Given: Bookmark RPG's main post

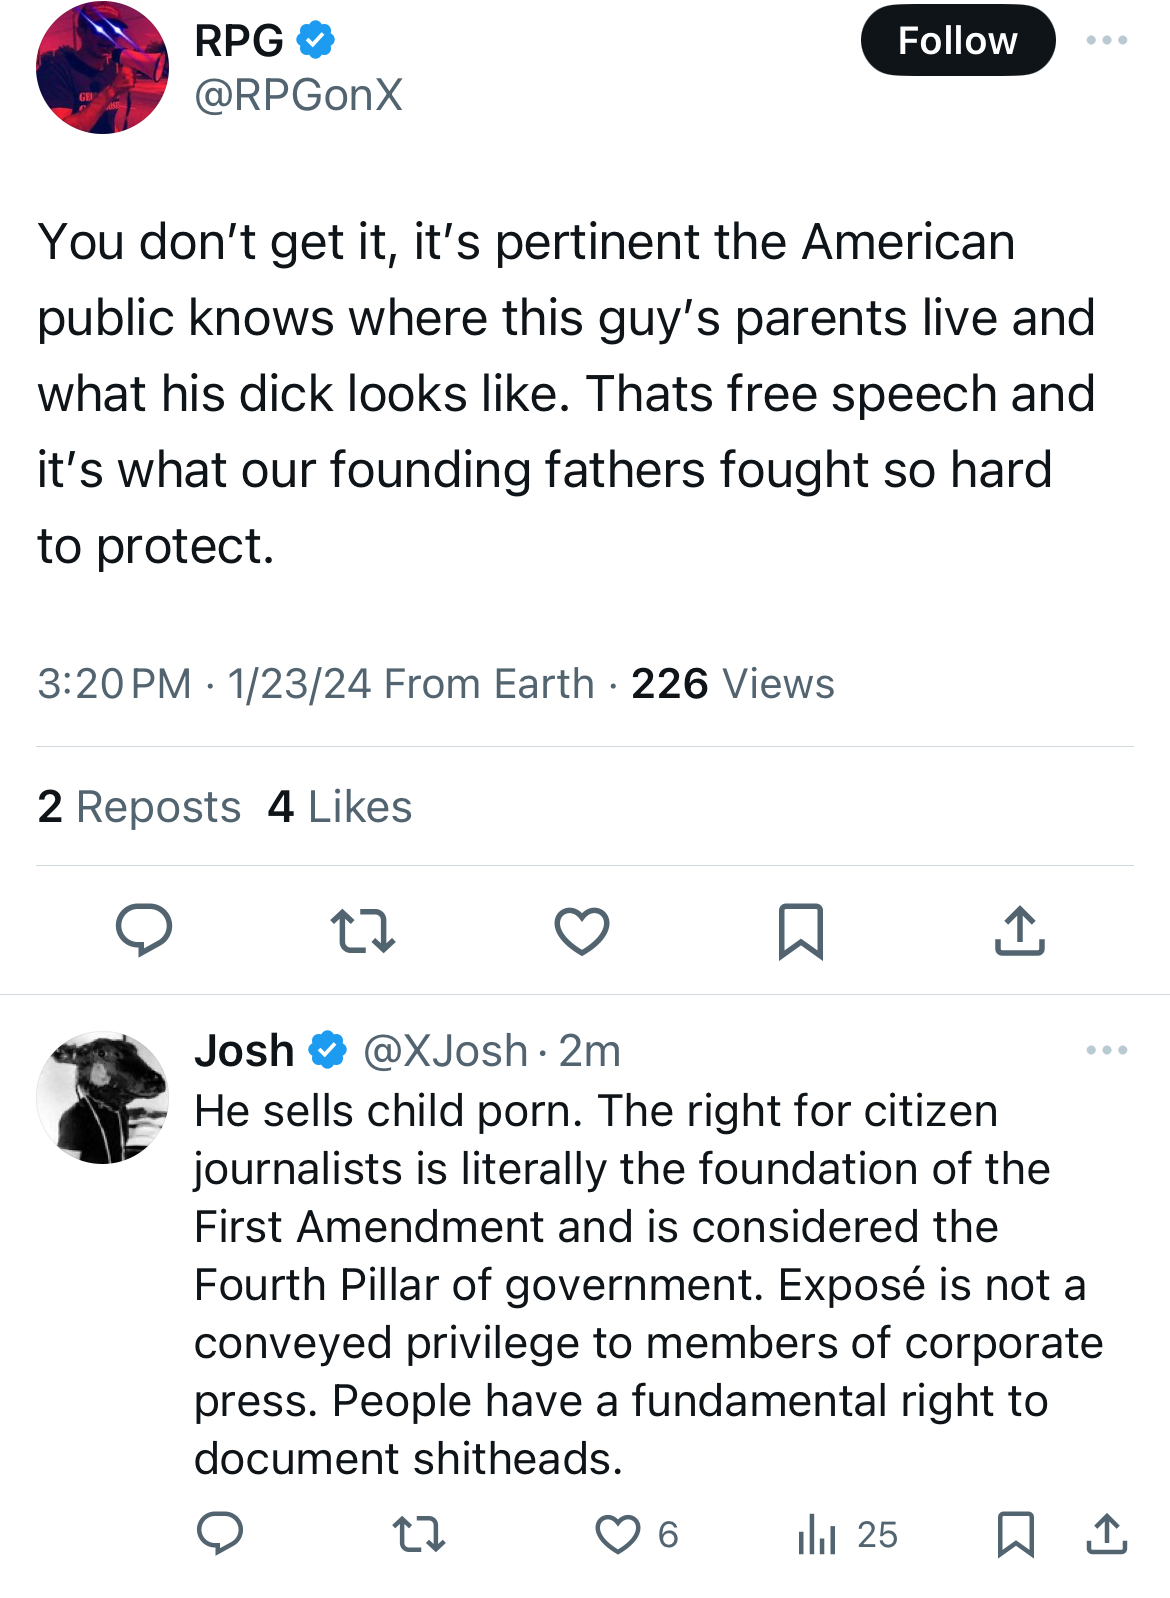Looking at the screenshot, I should click(x=801, y=931).
